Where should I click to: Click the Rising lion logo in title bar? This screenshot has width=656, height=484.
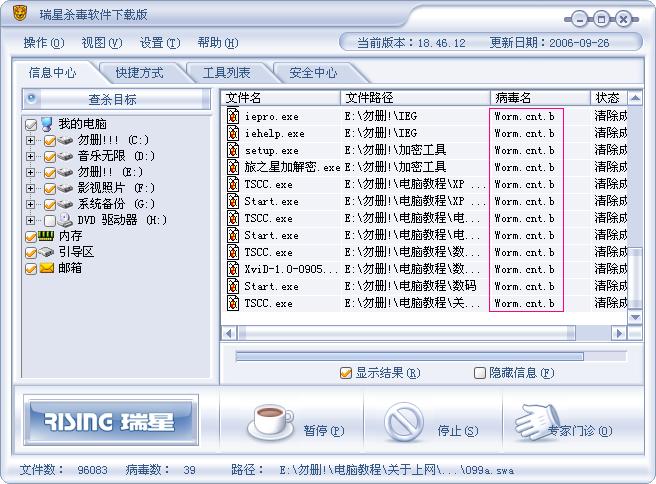click(x=19, y=13)
